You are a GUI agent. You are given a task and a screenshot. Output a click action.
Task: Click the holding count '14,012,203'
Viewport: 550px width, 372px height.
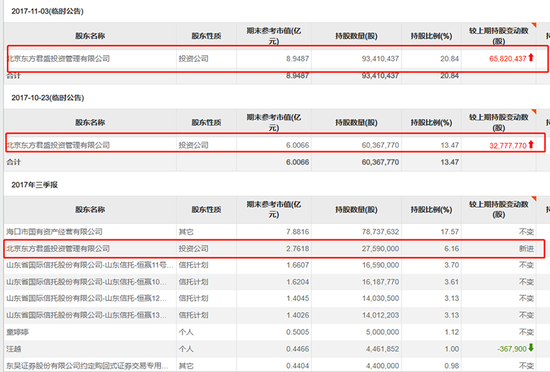[x=380, y=315]
